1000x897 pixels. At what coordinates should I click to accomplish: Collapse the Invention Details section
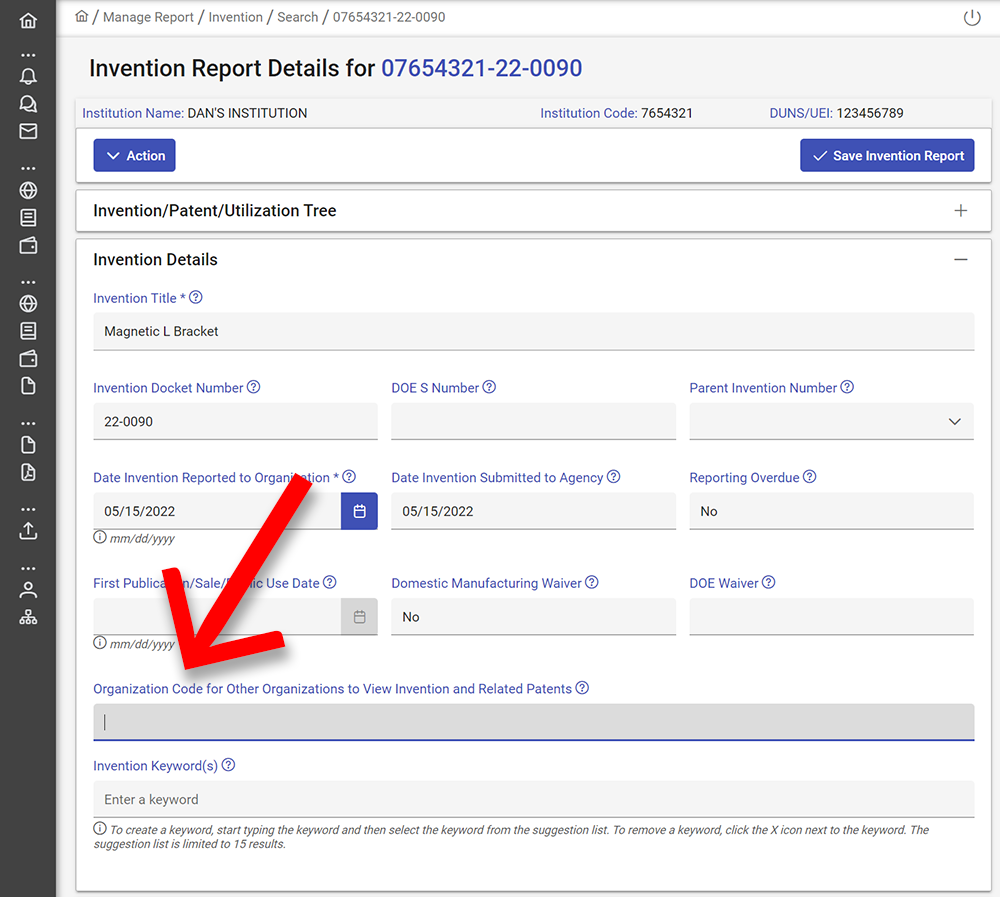tap(960, 260)
